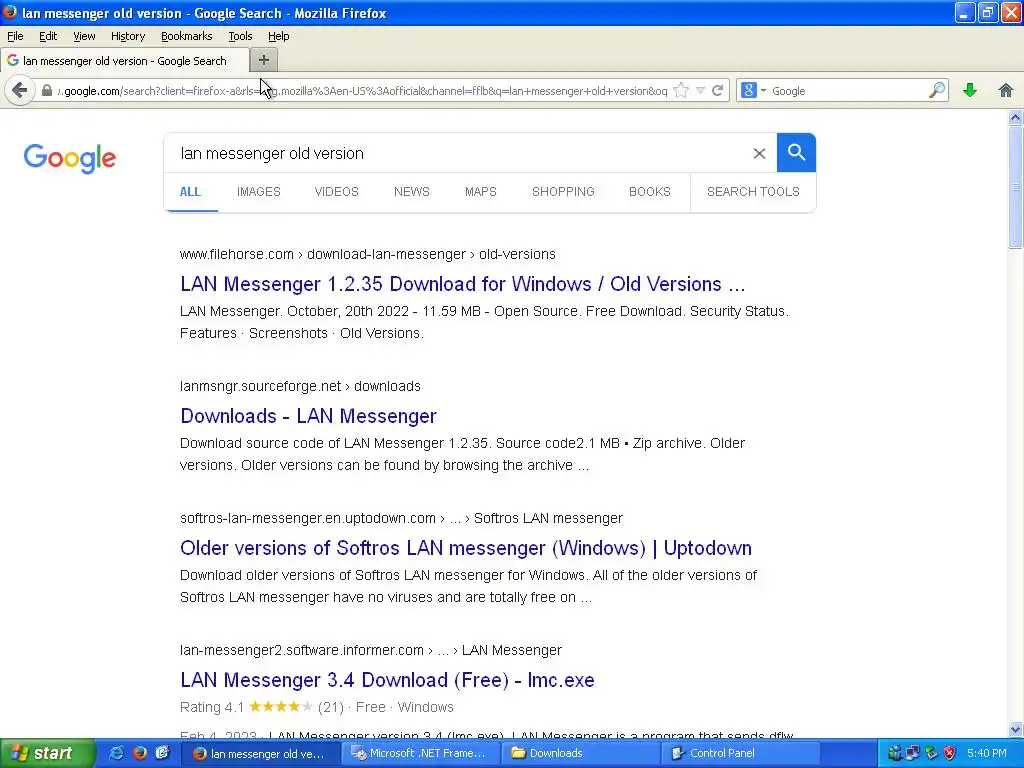The width and height of the screenshot is (1024, 768).
Task: Click the network computers tray icon
Action: pos(912,753)
